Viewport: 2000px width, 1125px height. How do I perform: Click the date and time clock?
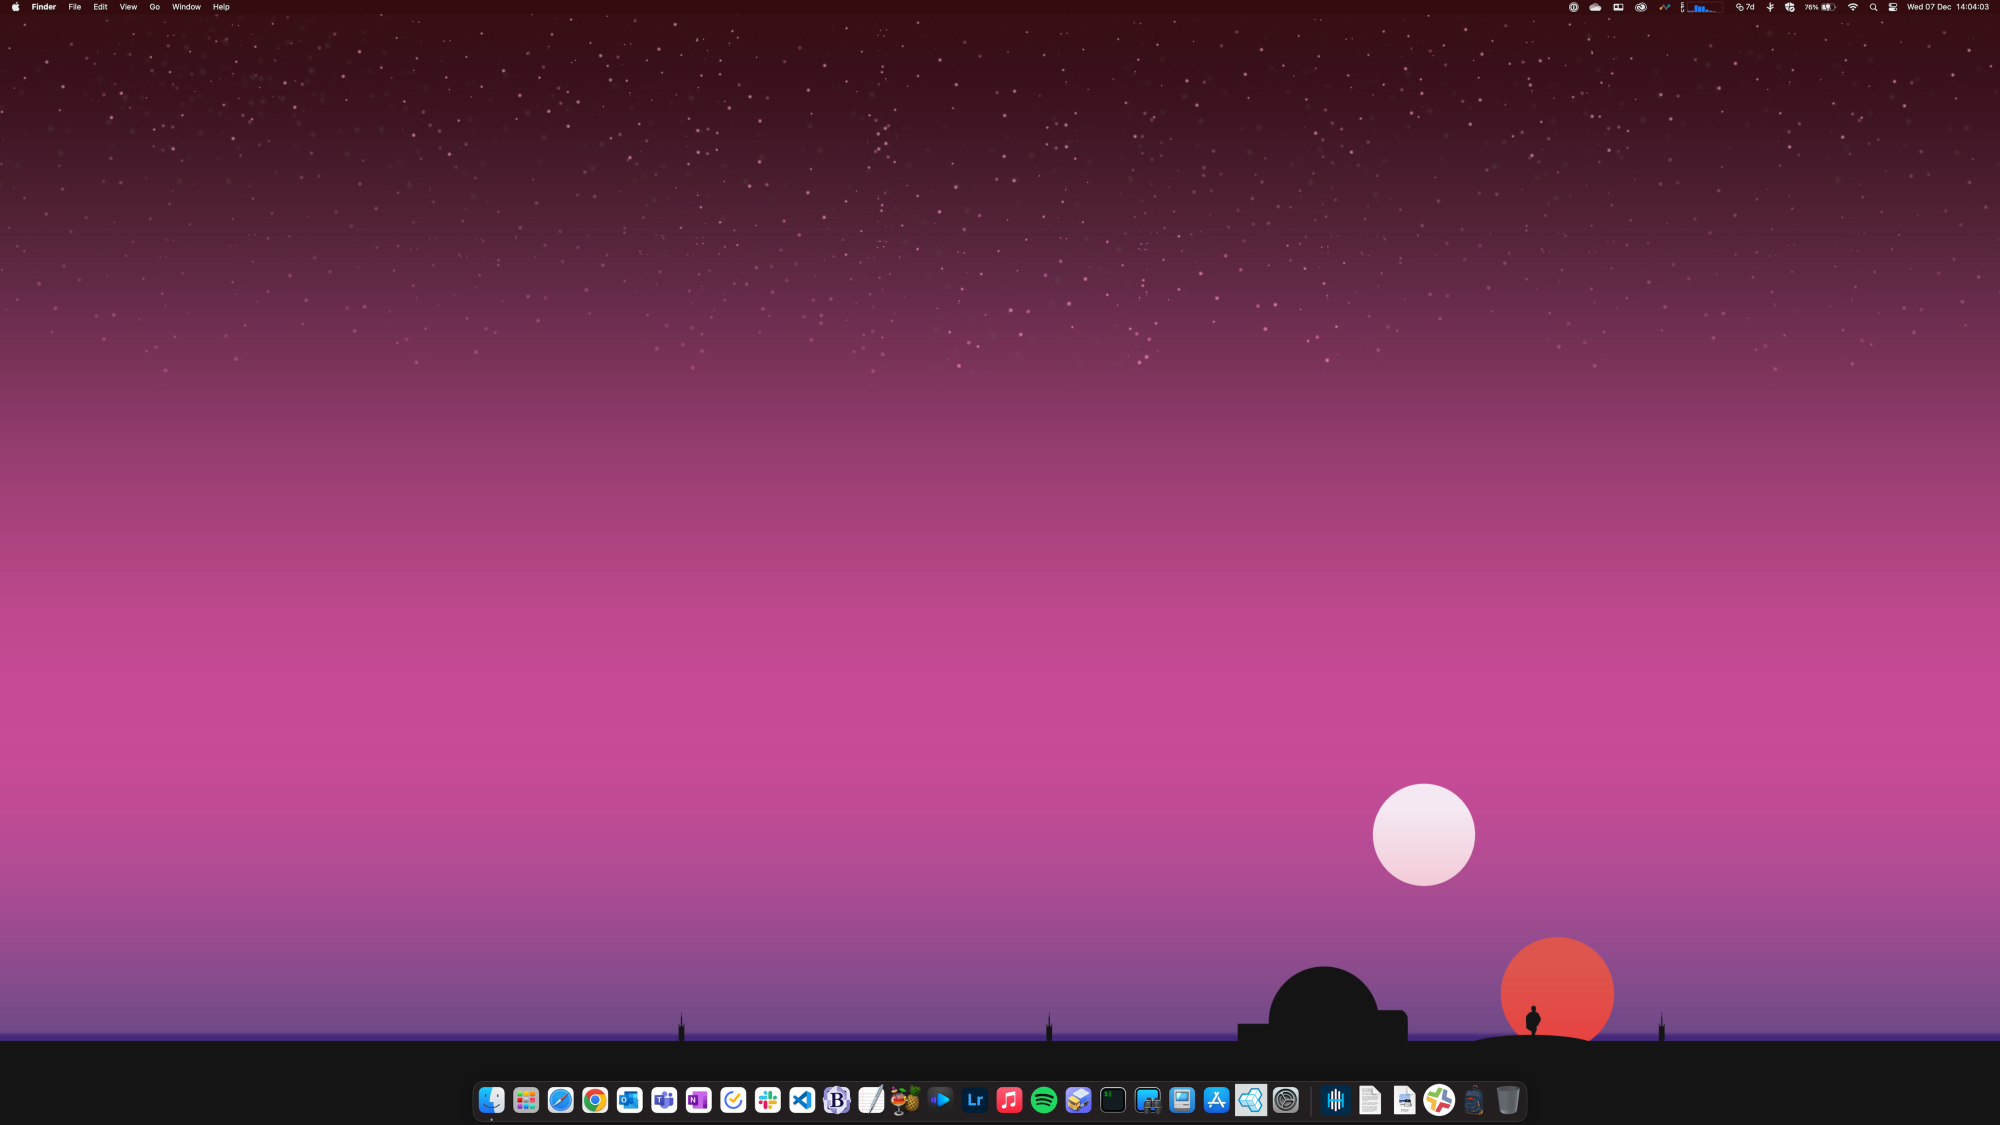[1947, 7]
